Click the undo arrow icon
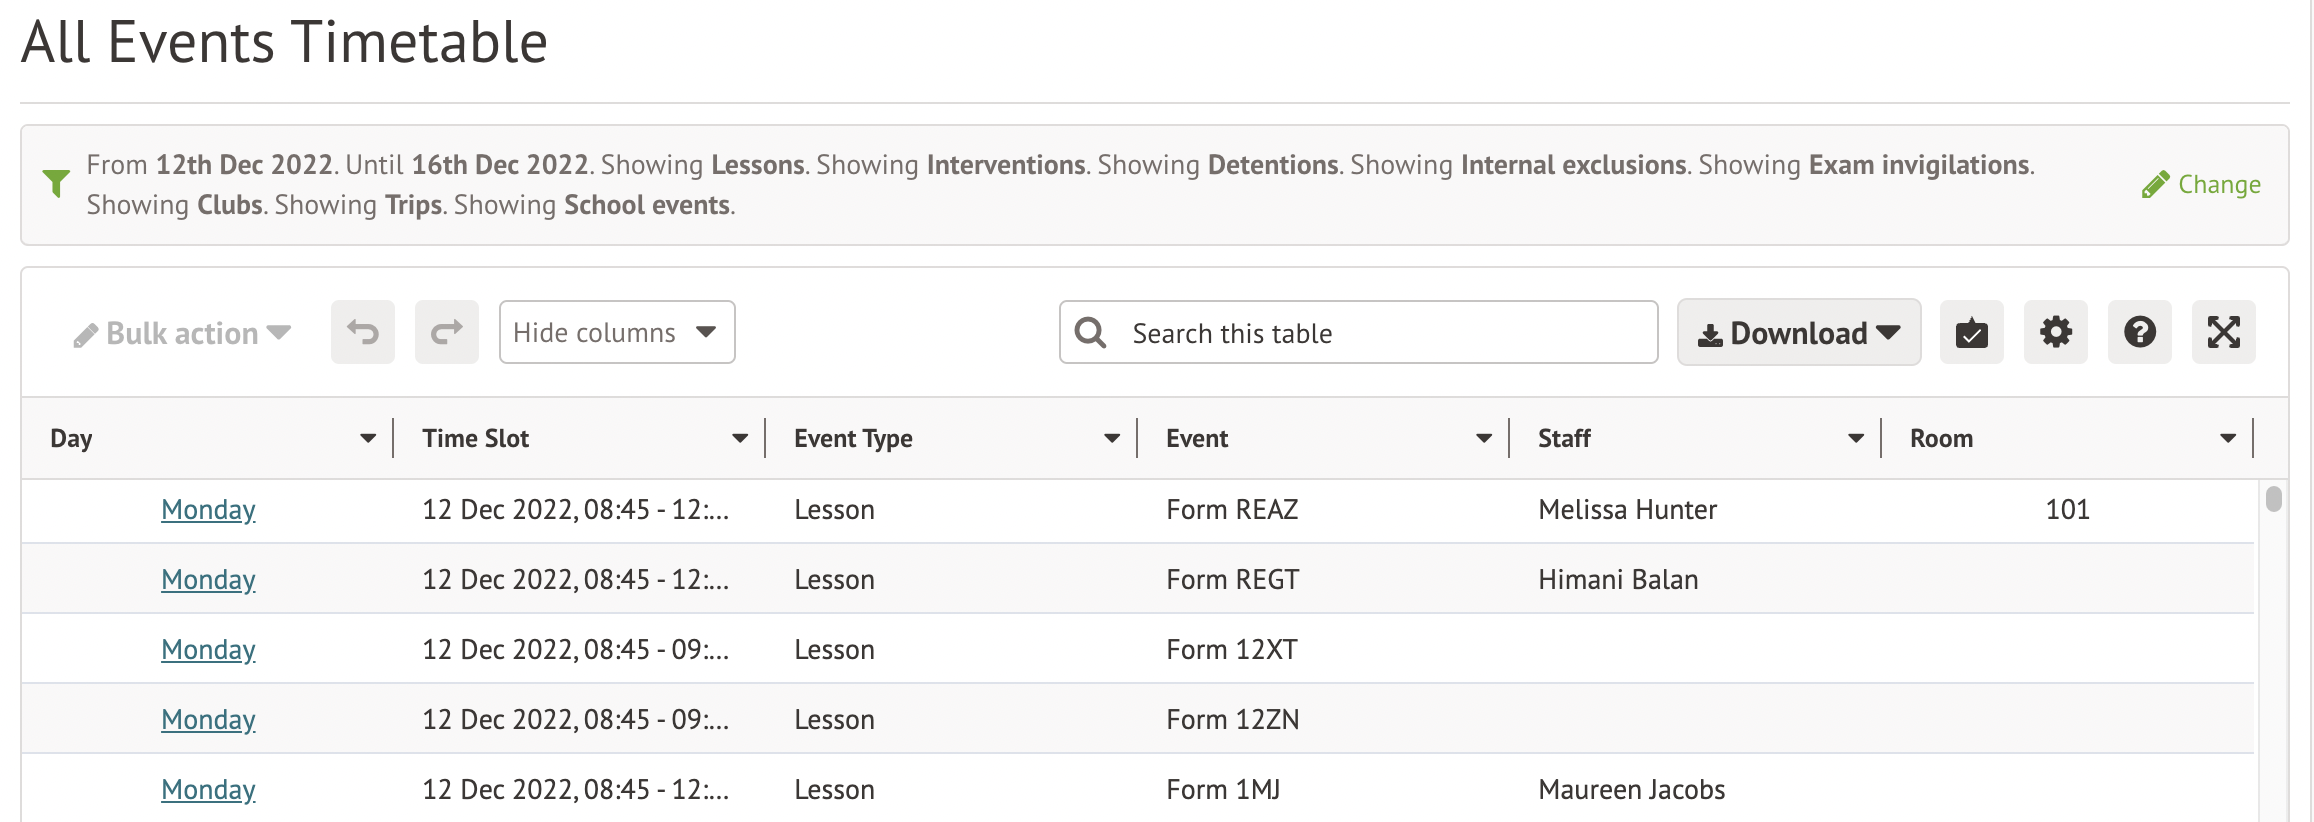The image size is (2314, 822). [362, 332]
